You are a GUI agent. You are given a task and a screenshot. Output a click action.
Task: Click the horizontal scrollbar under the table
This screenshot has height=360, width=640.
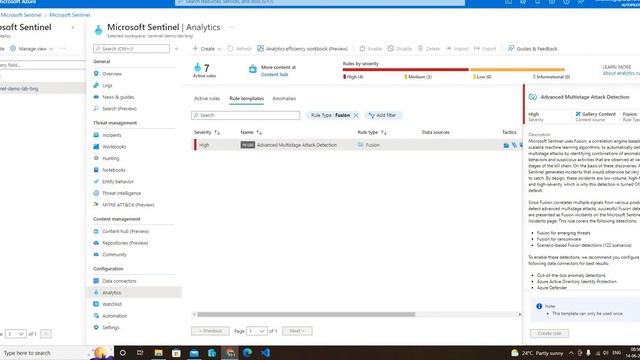305,314
